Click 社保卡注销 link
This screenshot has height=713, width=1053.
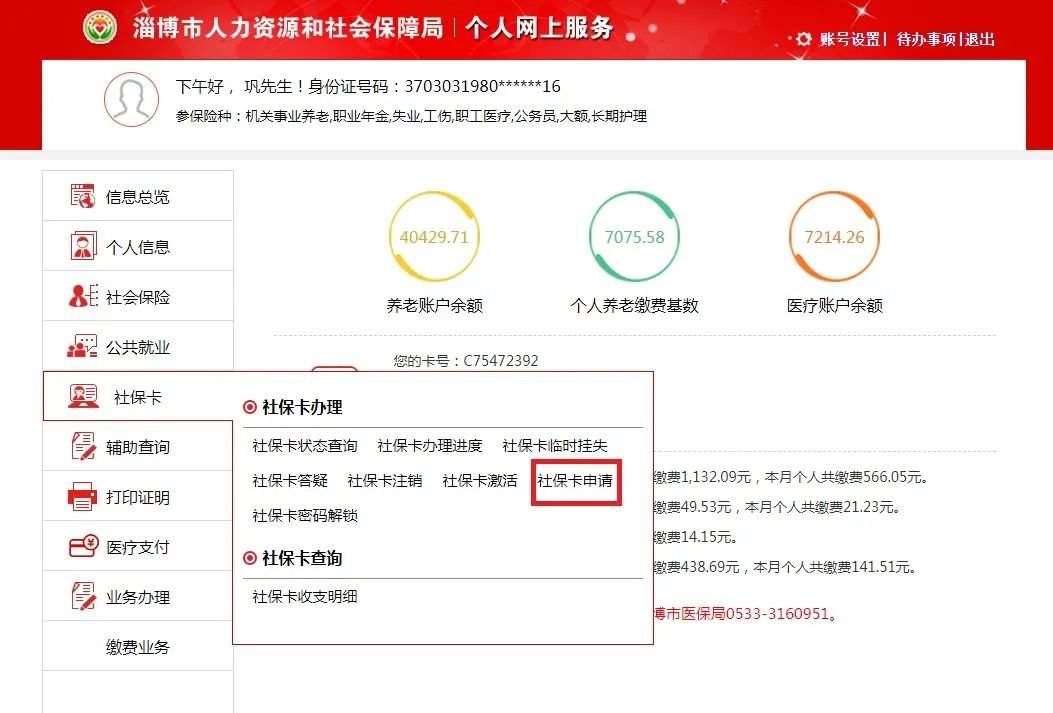[x=385, y=481]
